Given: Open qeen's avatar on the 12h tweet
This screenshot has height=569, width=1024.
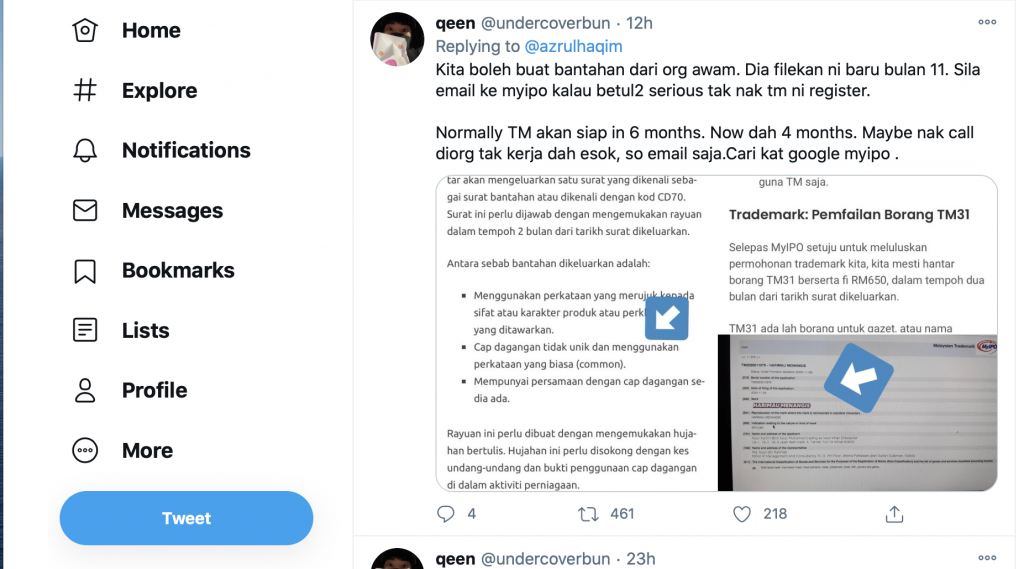Looking at the screenshot, I should 397,39.
